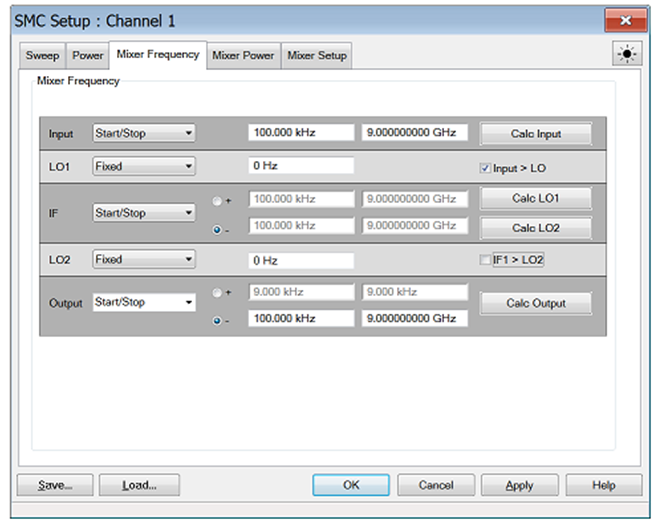The height and width of the screenshot is (526, 658).
Task: Click the Input stop frequency field 9.000000000 GHz
Action: [415, 133]
